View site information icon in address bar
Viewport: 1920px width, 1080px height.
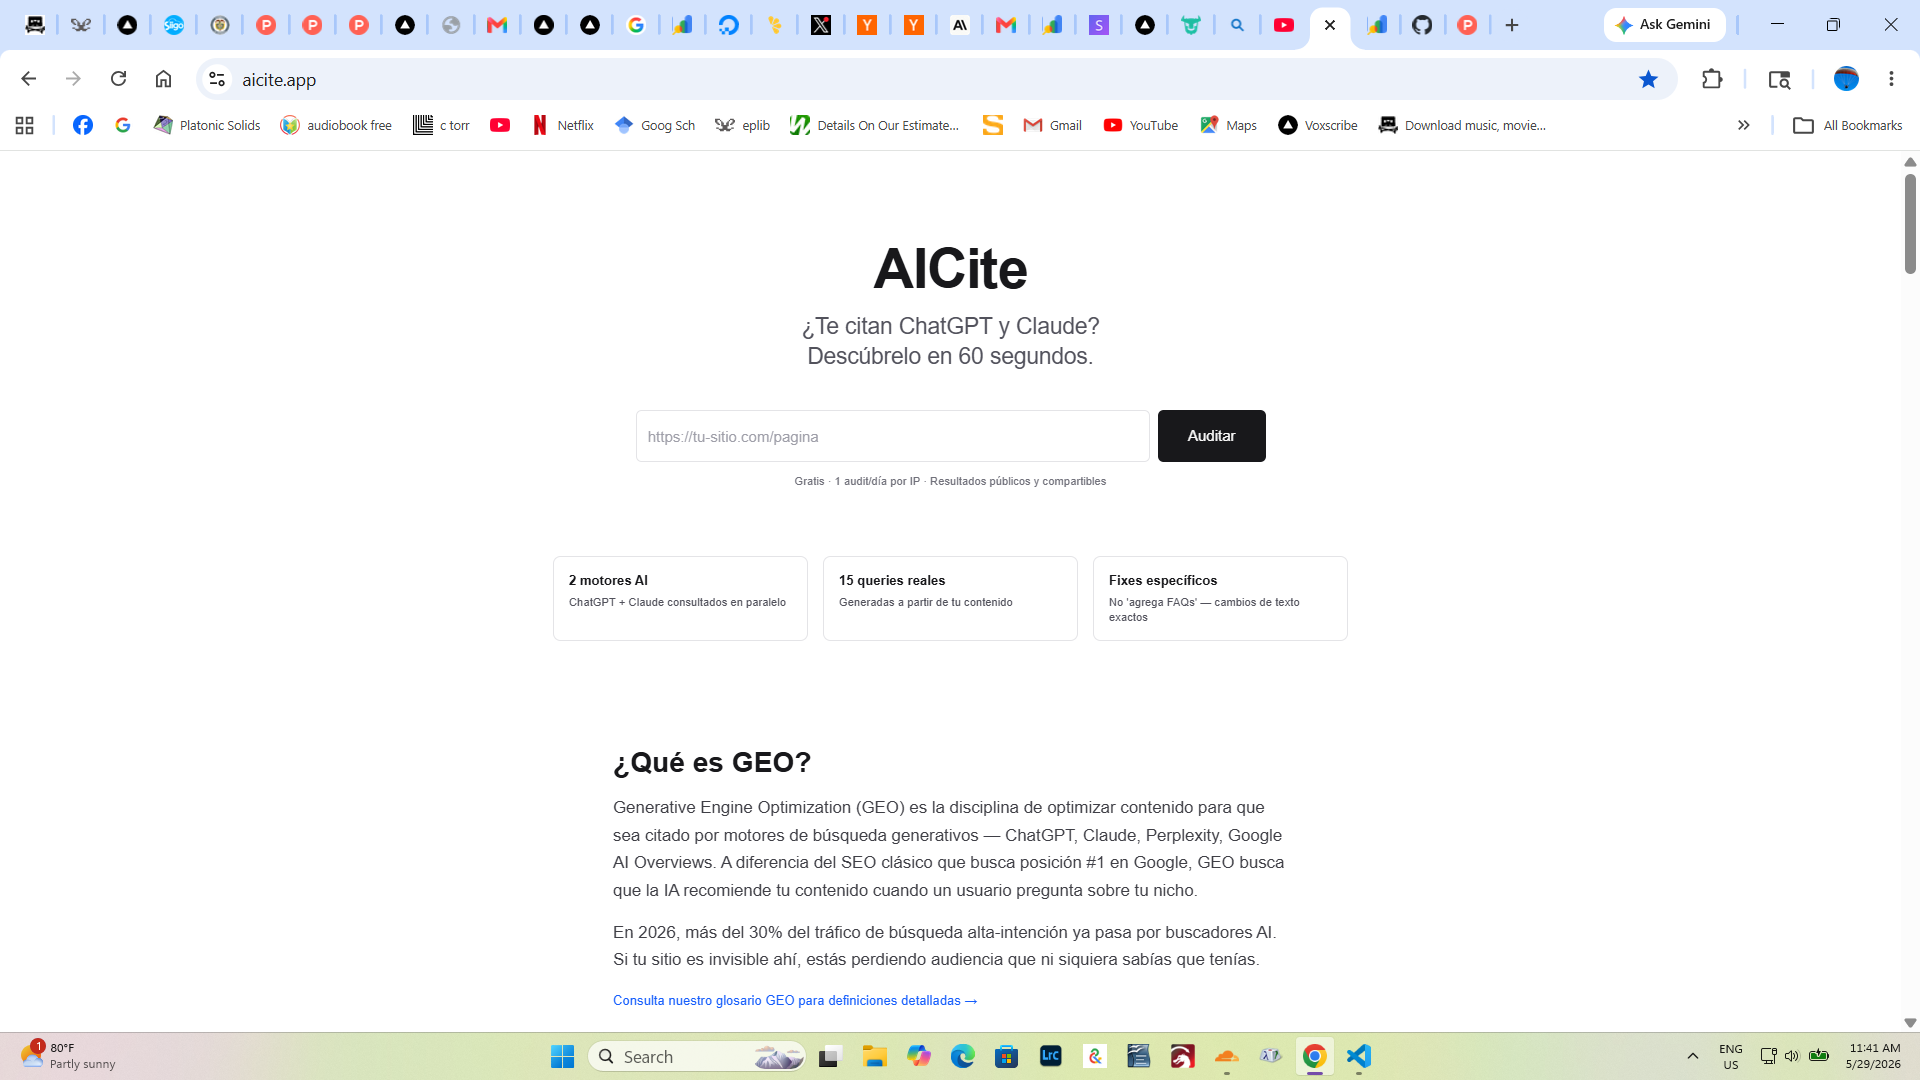tap(217, 79)
